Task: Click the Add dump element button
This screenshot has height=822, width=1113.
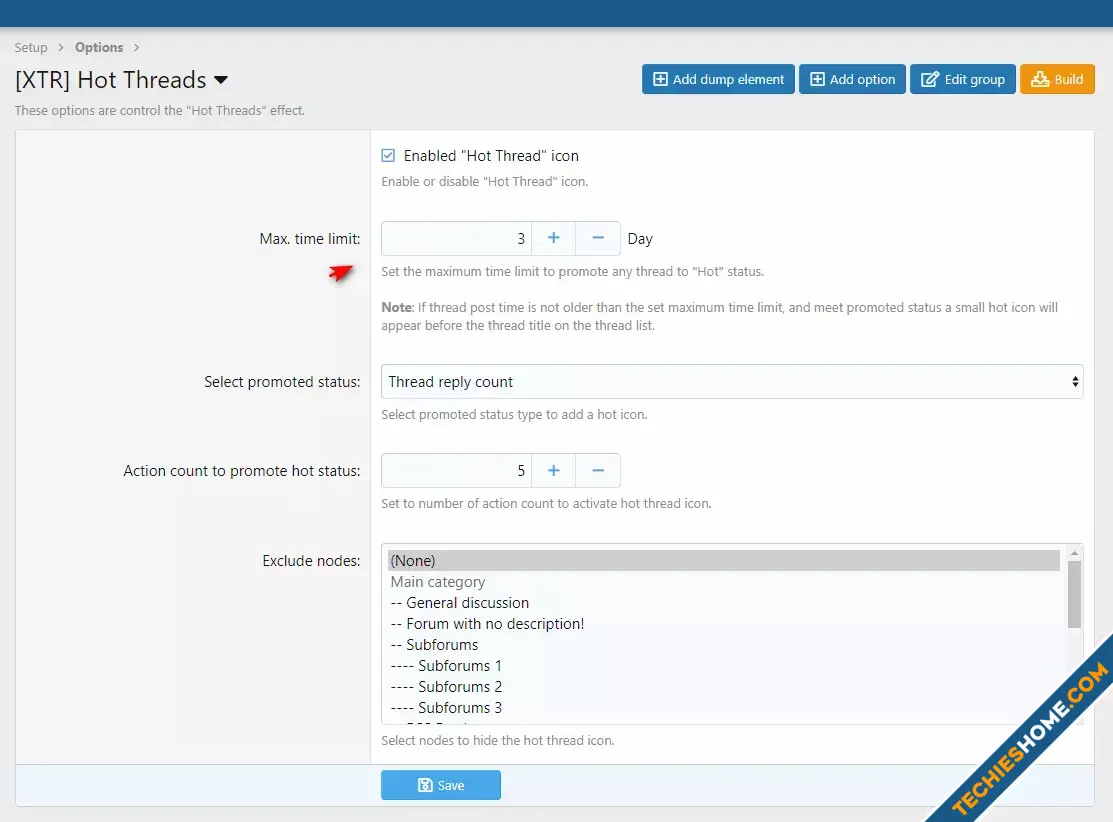Action: tap(718, 79)
